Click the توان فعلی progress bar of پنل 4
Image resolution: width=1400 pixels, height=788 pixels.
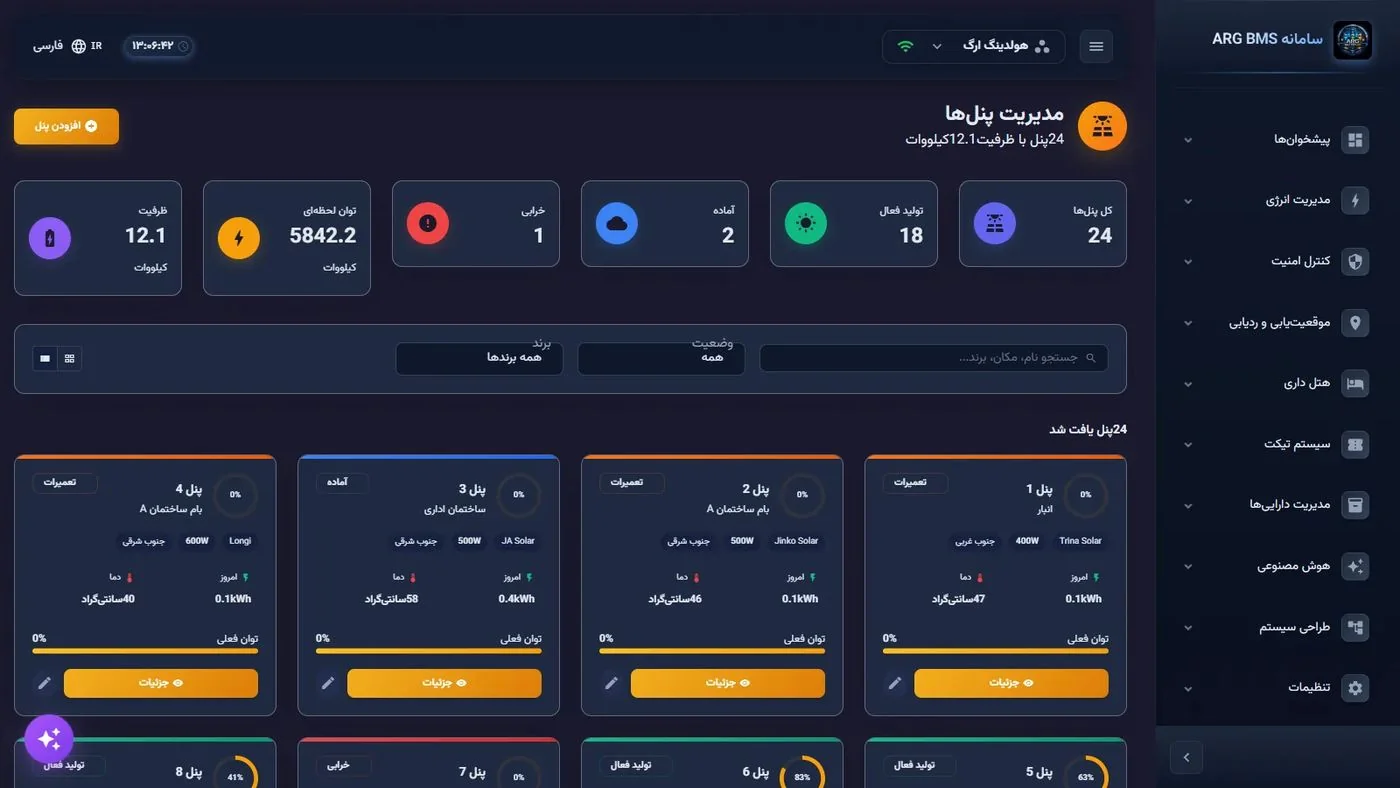tap(145, 651)
